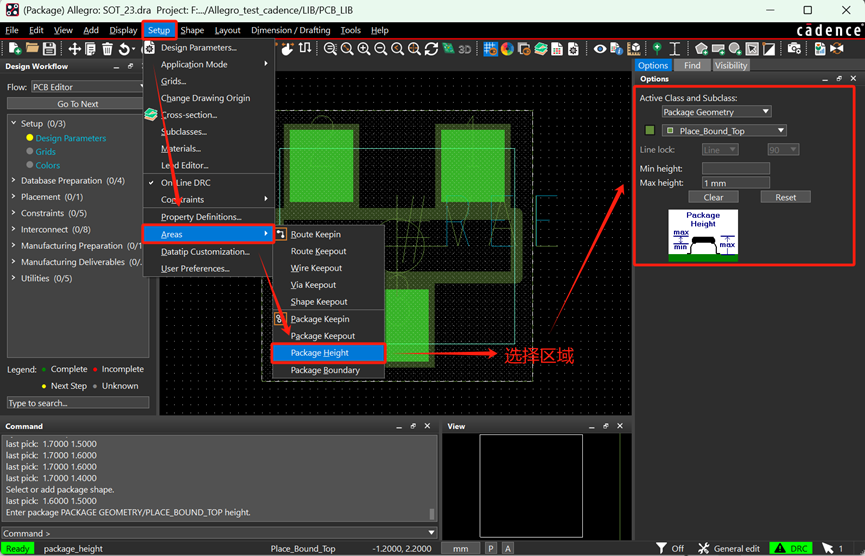Click the Grid toggle toolbar icon
The height and width of the screenshot is (556, 865).
tap(490, 49)
